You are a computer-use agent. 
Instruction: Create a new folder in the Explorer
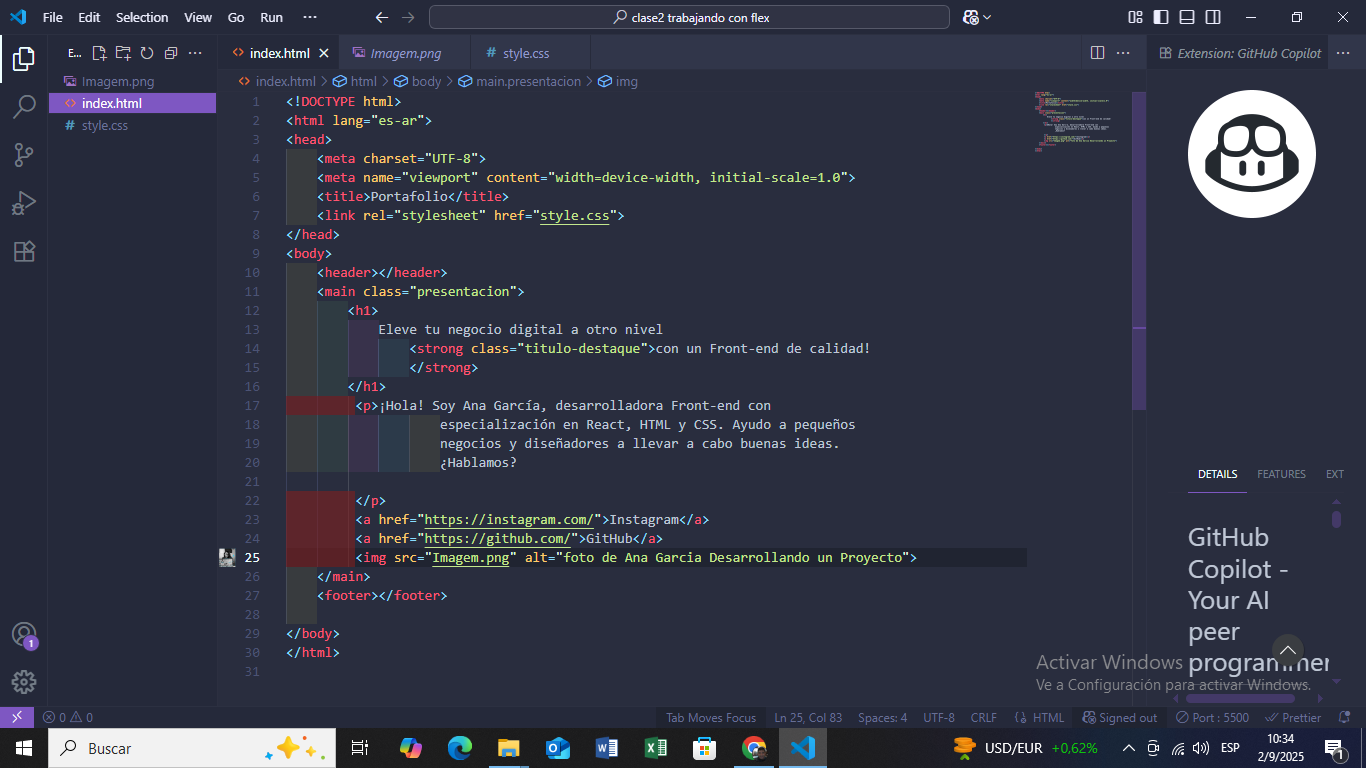point(123,53)
